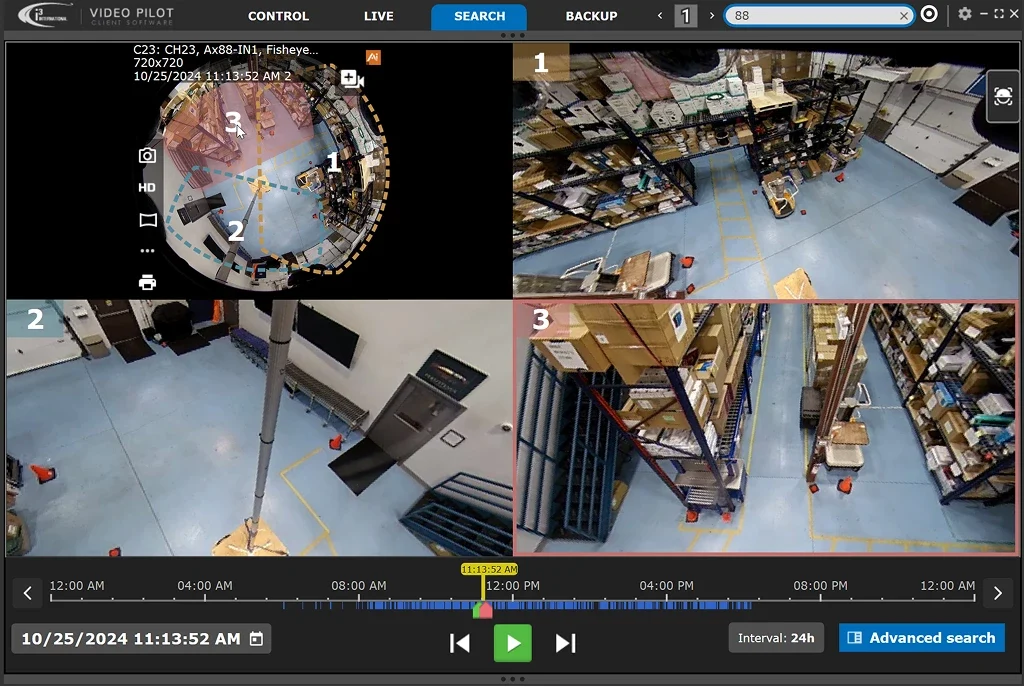Clear the 88 search field with the X
The image size is (1024, 687).
903,15
